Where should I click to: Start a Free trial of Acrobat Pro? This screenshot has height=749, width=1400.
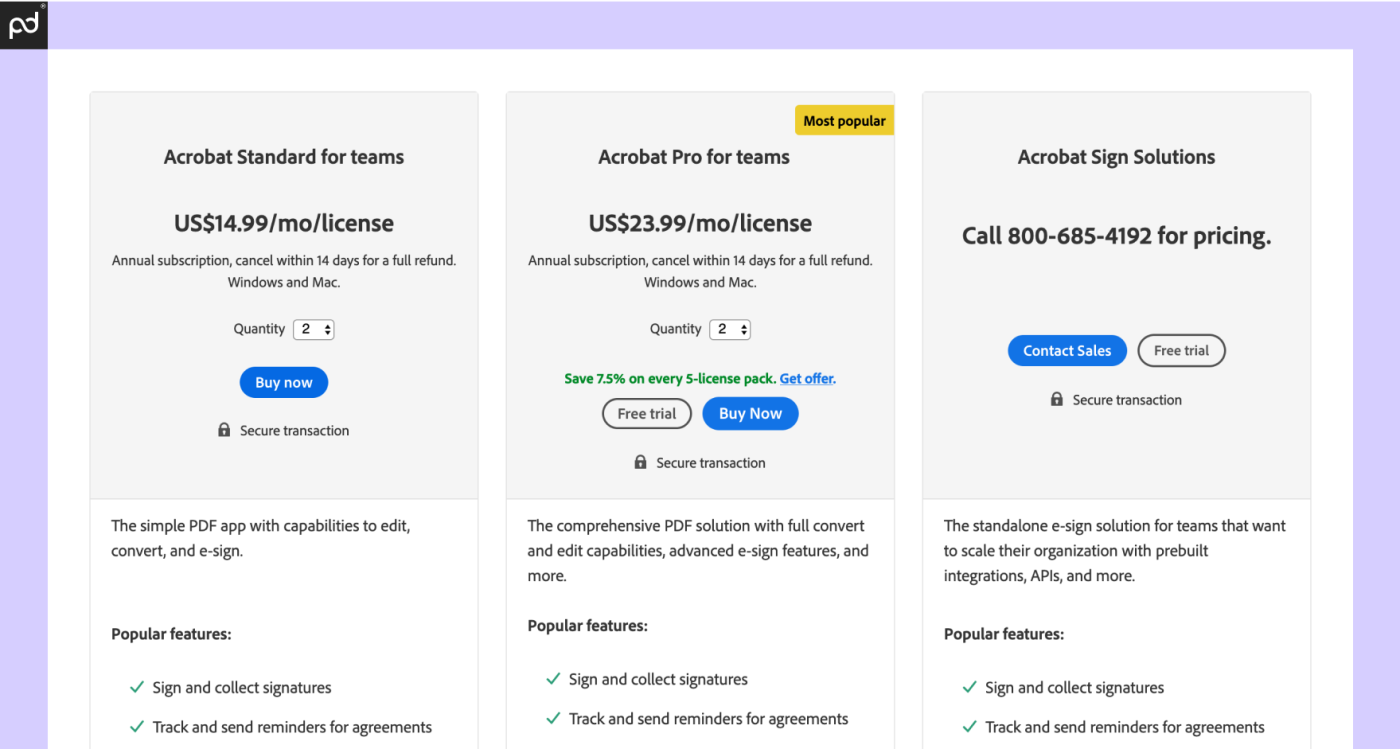coord(646,413)
